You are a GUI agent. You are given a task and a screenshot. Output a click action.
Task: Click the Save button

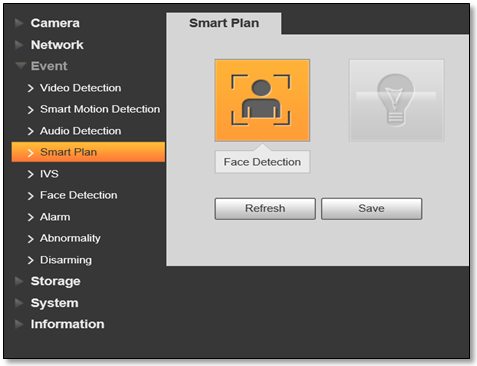point(371,209)
